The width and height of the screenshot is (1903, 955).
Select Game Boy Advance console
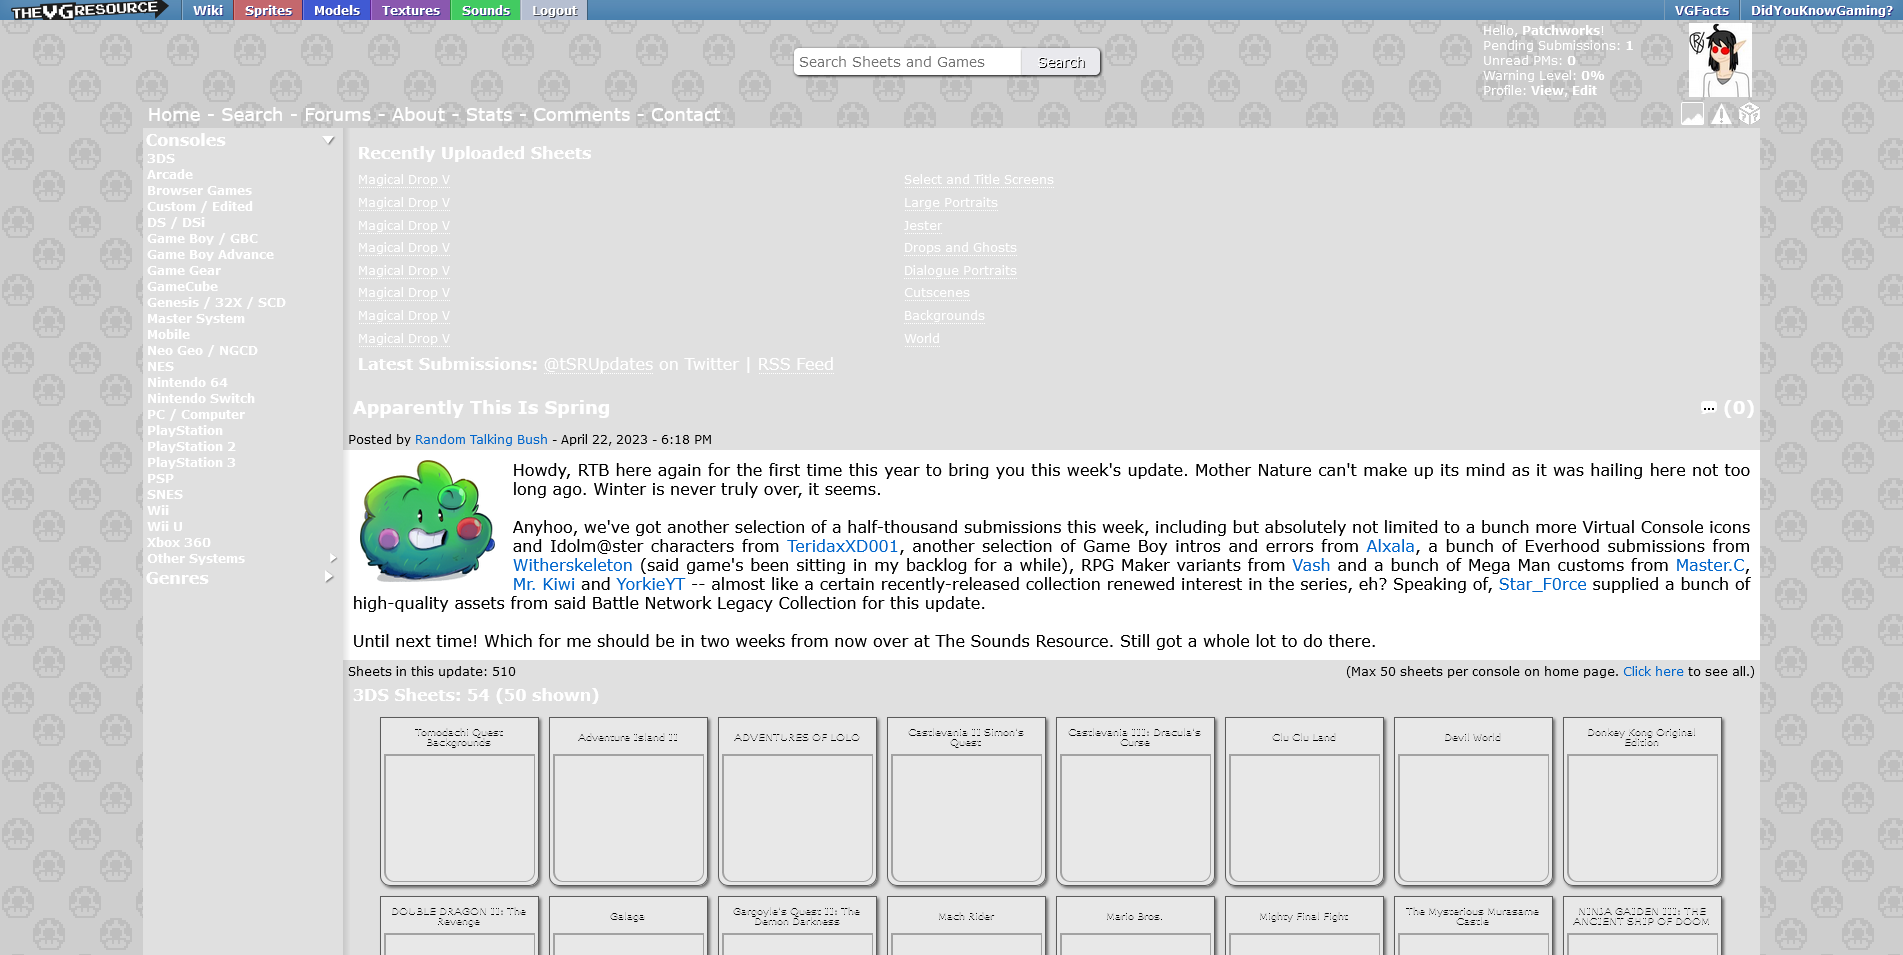pos(210,254)
